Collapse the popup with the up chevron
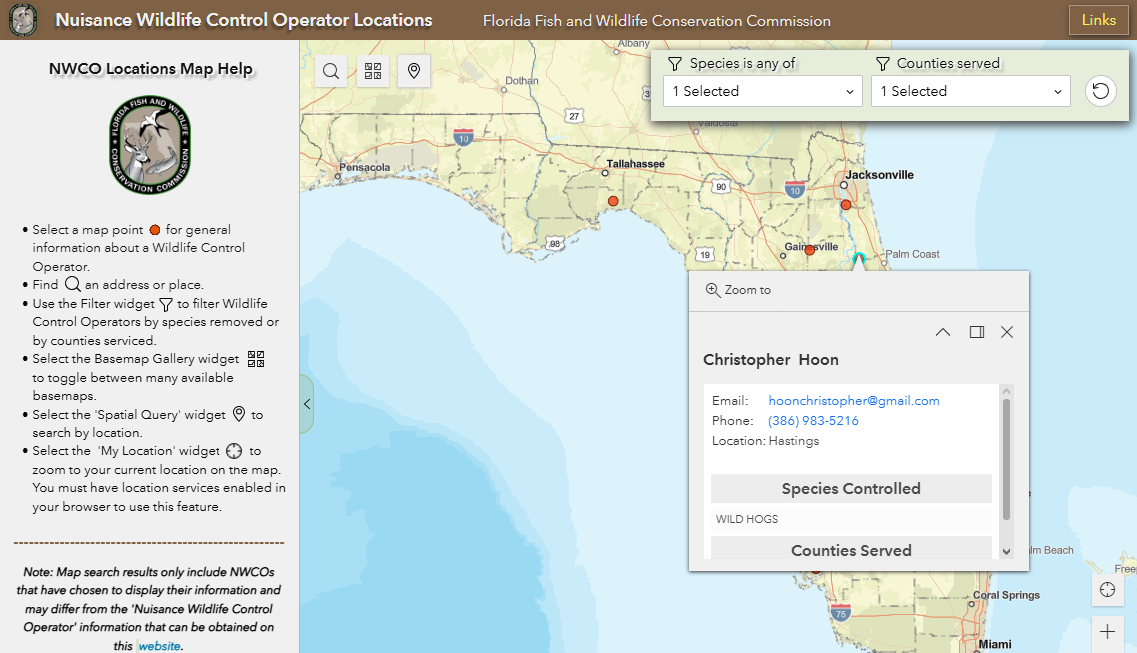Screen dimensions: 1137x653 coord(943,332)
